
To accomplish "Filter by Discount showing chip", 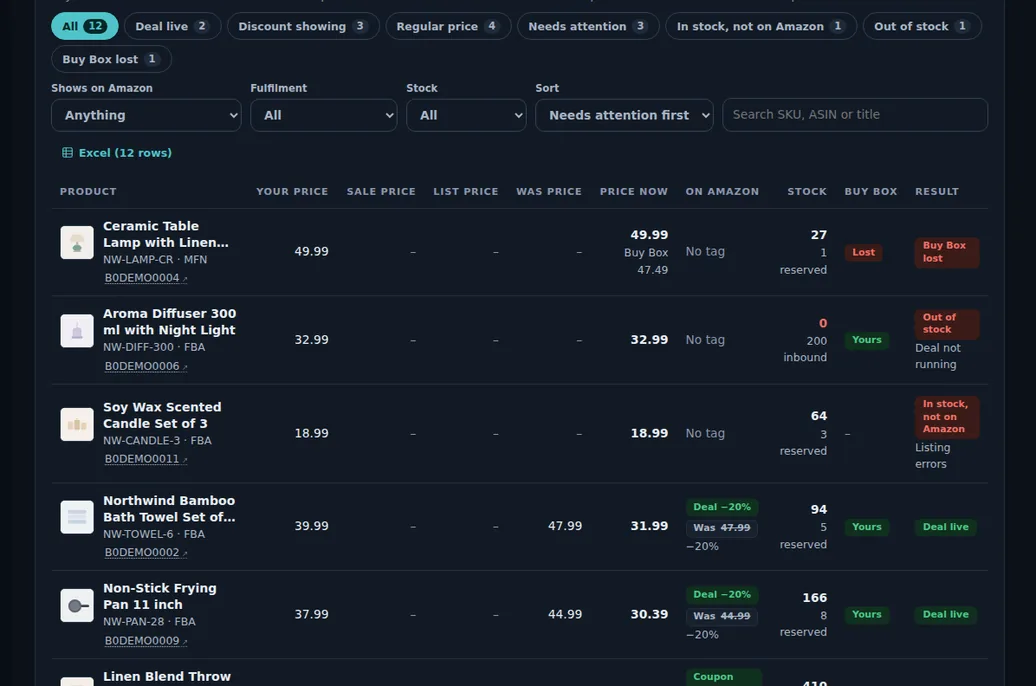I will click(x=303, y=26).
